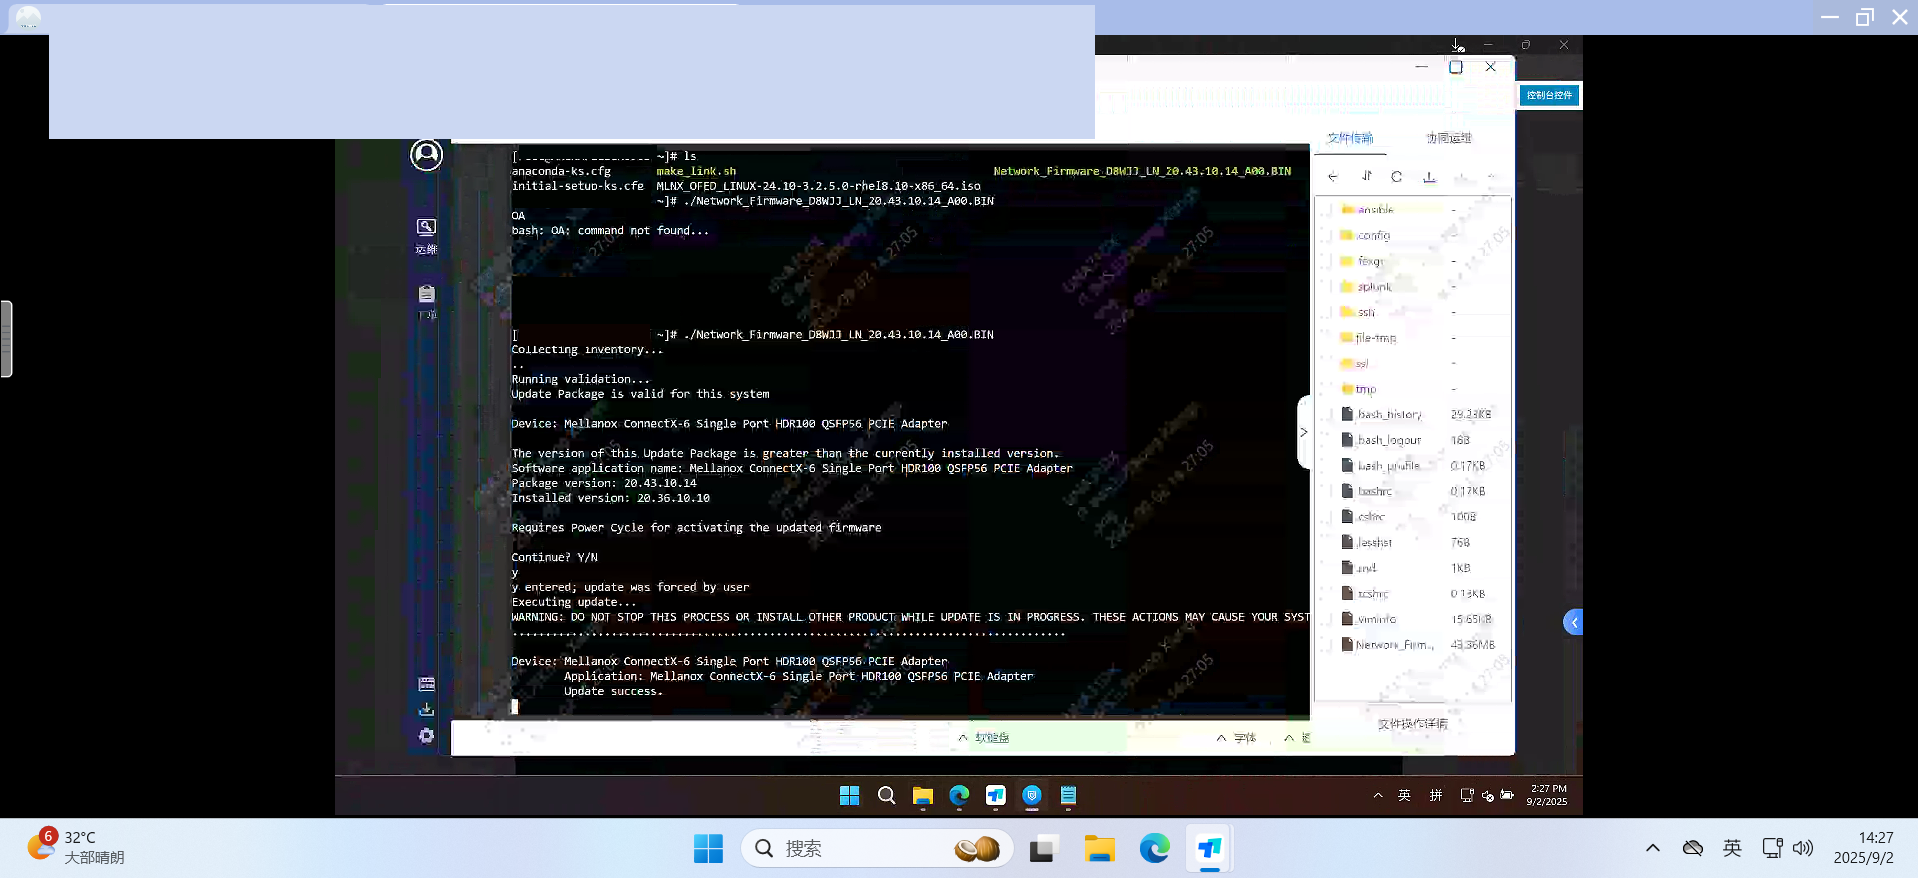The height and width of the screenshot is (878, 1918).
Task: Tick the checkbox for .bashrc file
Action: (x=1328, y=492)
